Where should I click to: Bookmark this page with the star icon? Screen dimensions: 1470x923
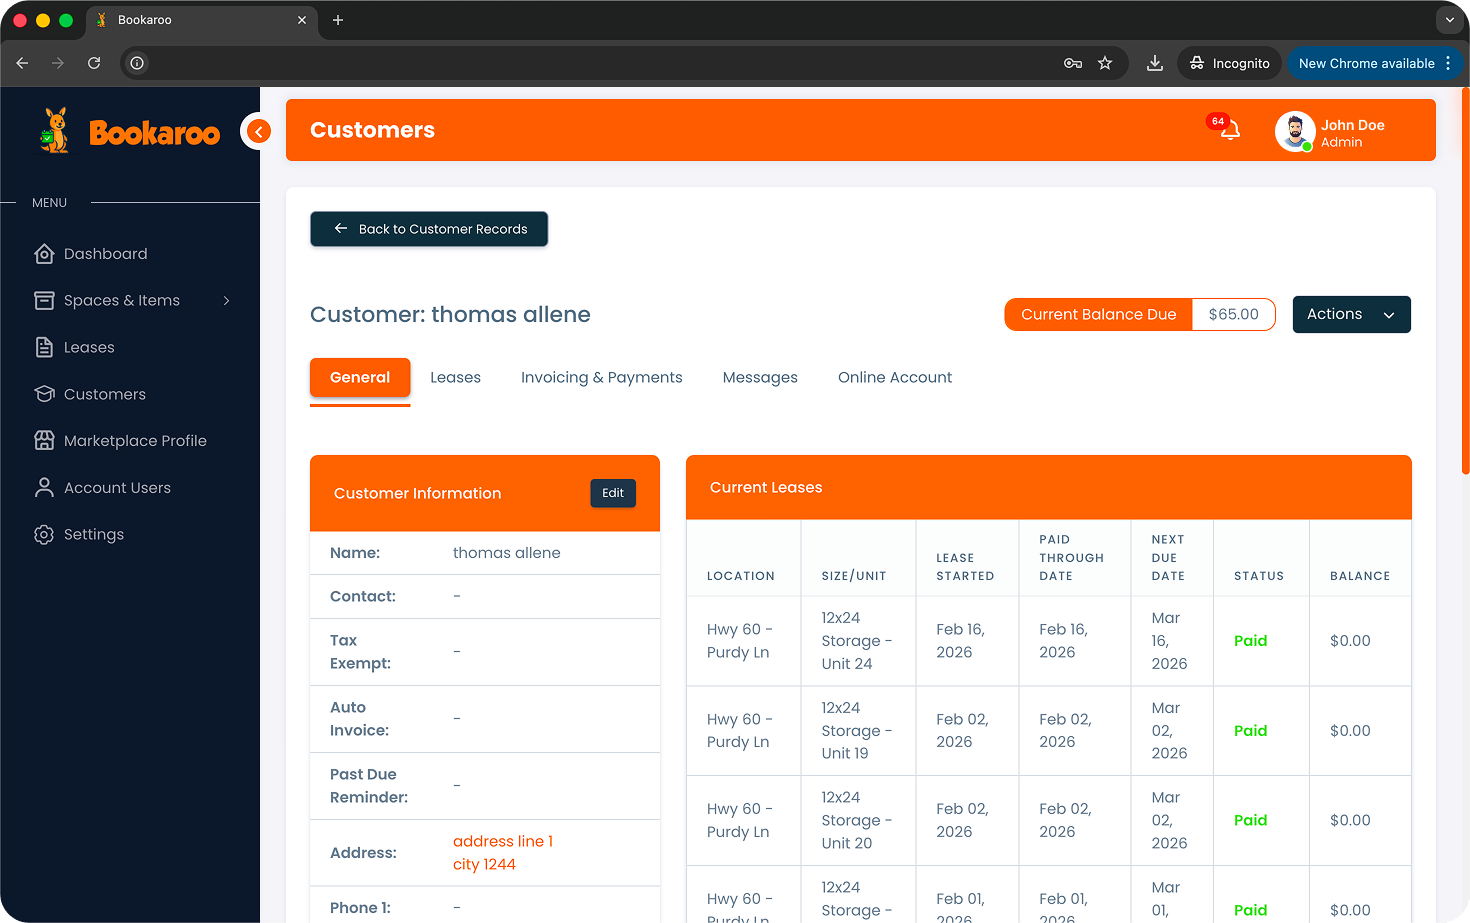click(x=1105, y=62)
